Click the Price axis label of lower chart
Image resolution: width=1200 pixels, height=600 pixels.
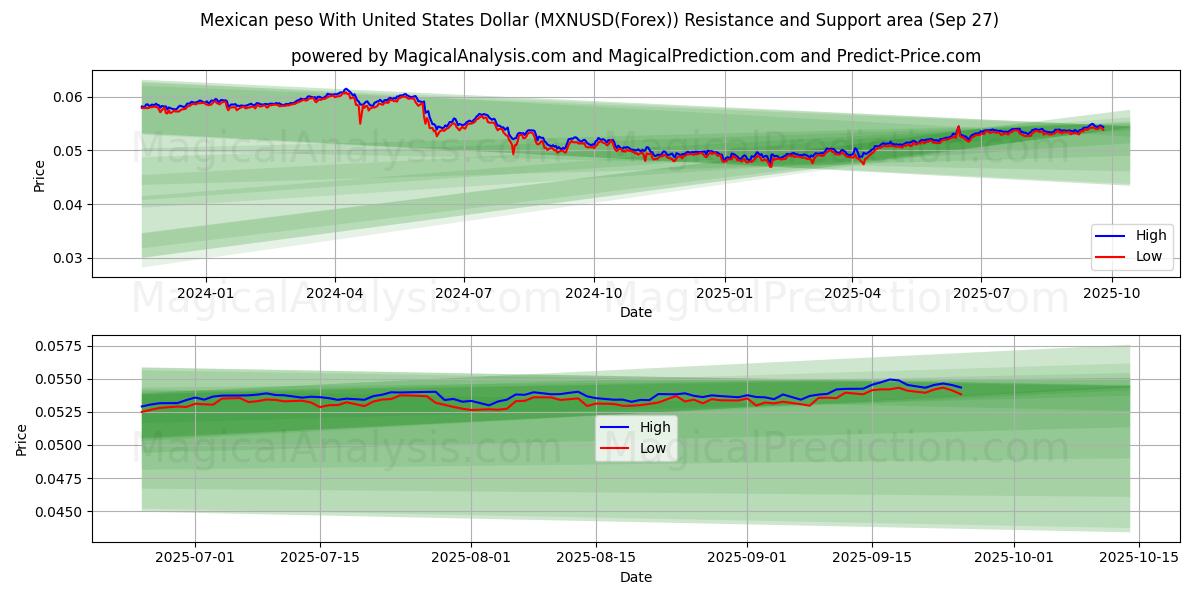click(22, 439)
